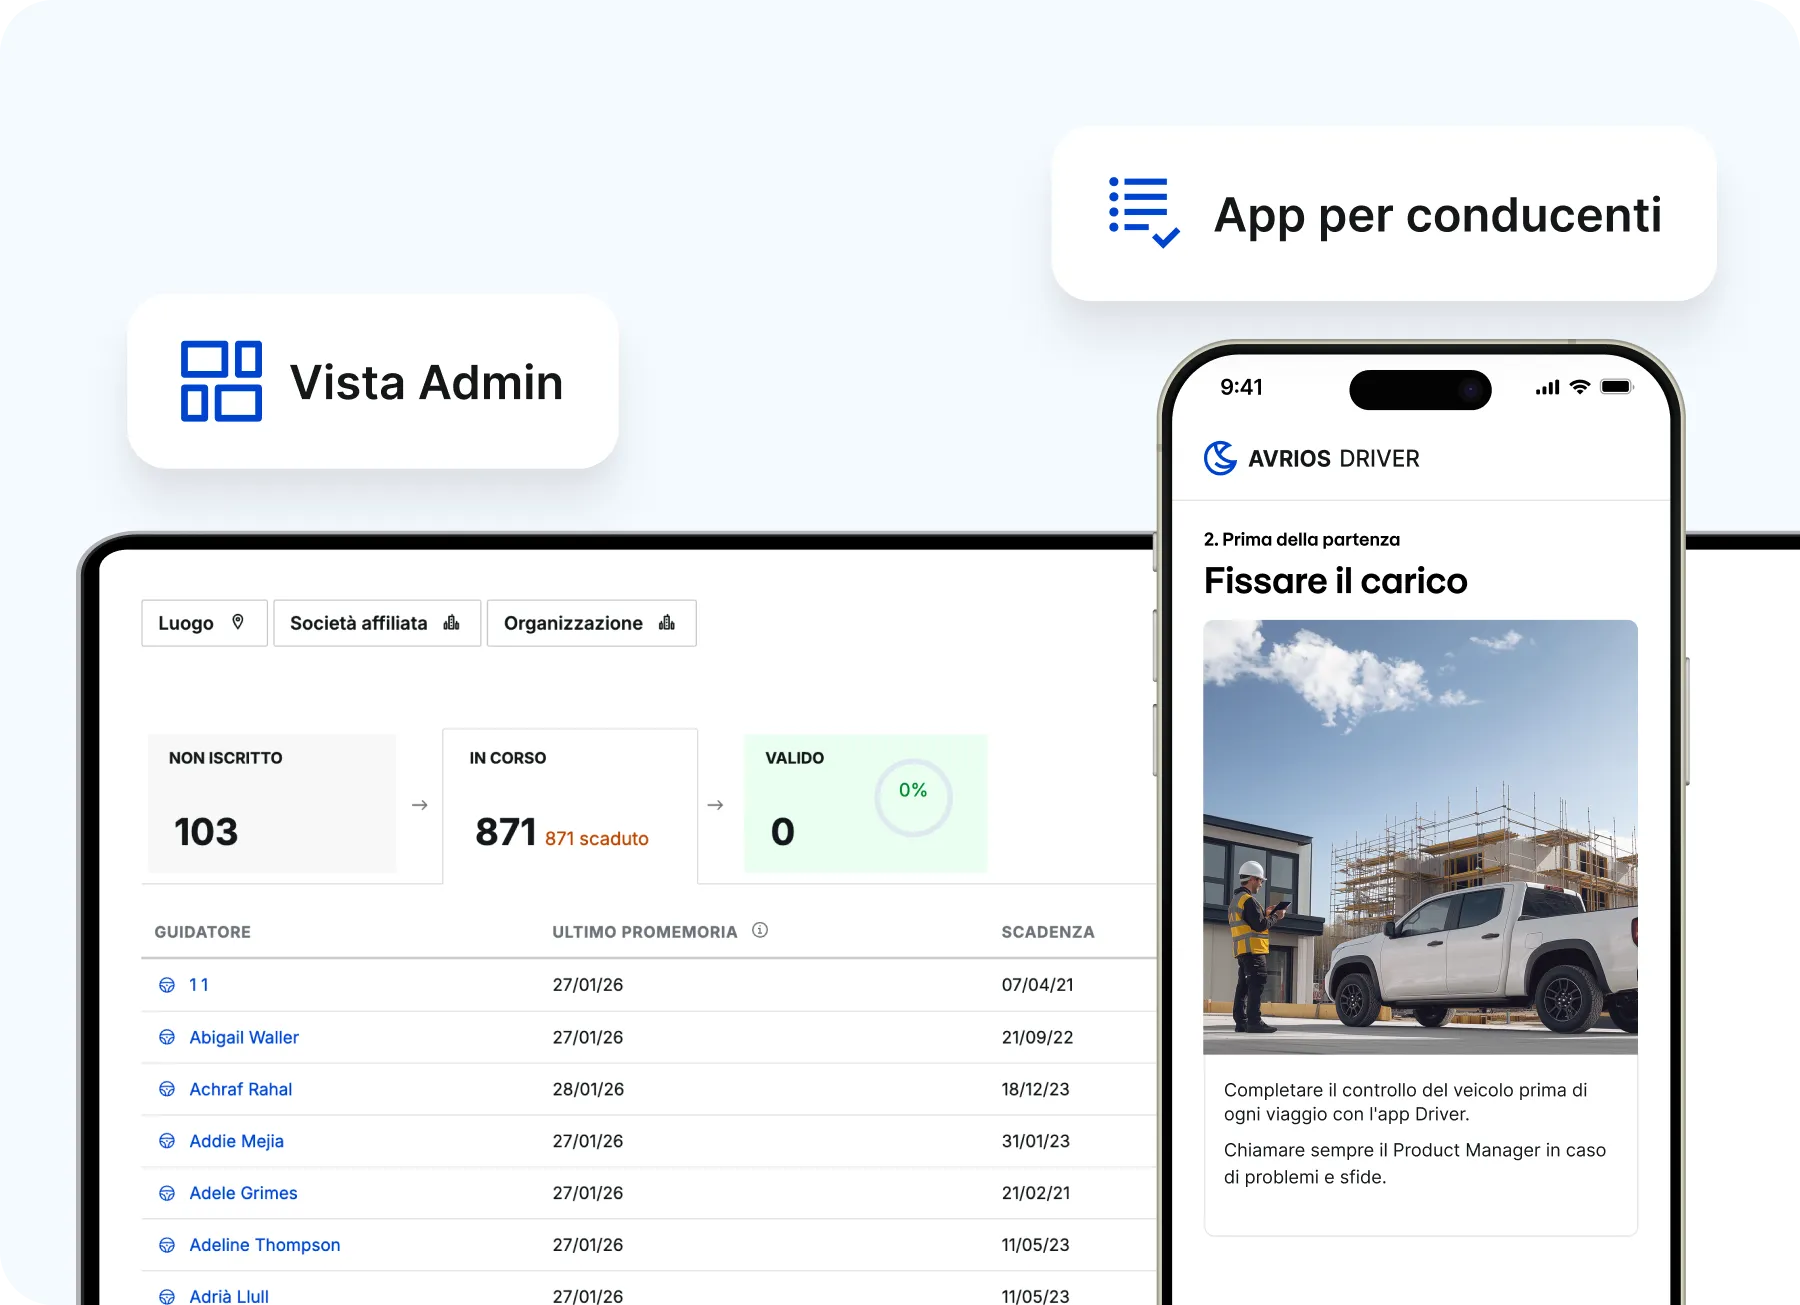Click the 31/01/23 expiry date

pos(1036,1141)
